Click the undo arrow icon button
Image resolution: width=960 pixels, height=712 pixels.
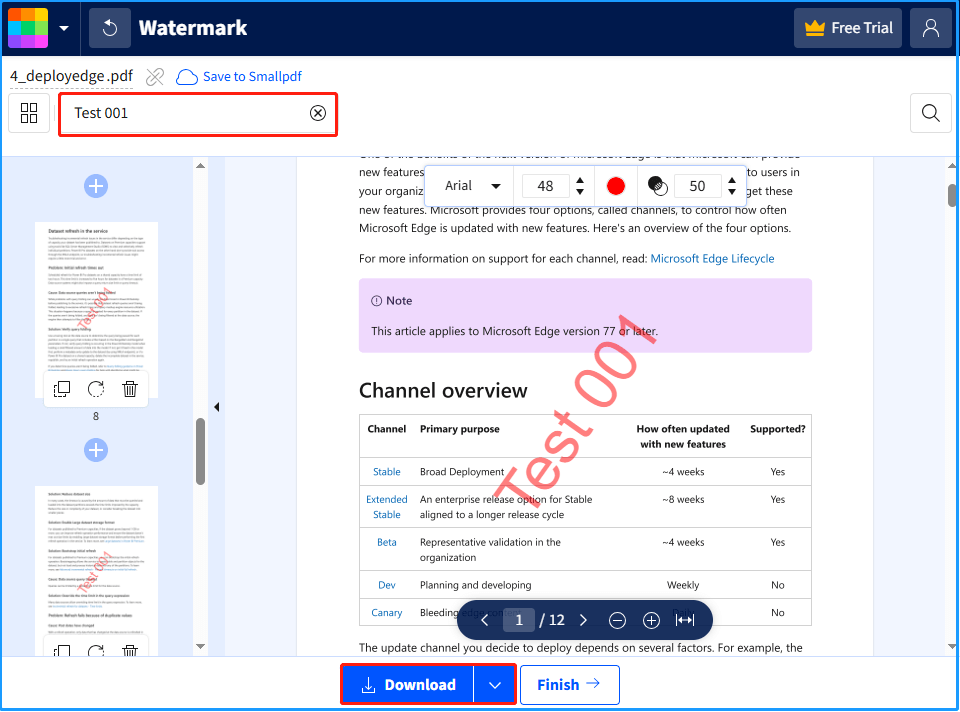click(110, 28)
